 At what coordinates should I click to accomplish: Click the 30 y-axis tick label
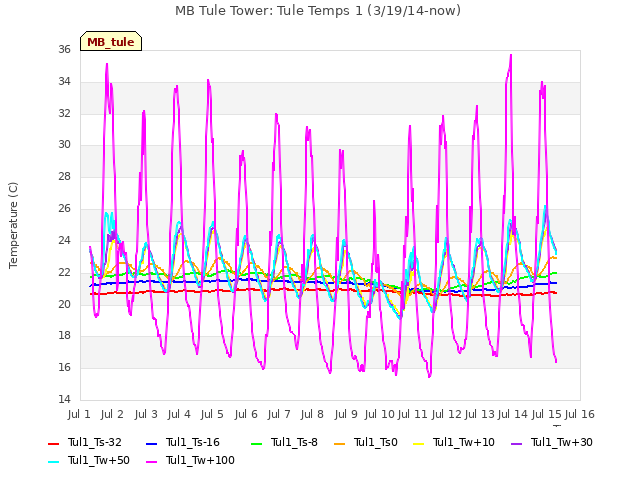[64, 144]
